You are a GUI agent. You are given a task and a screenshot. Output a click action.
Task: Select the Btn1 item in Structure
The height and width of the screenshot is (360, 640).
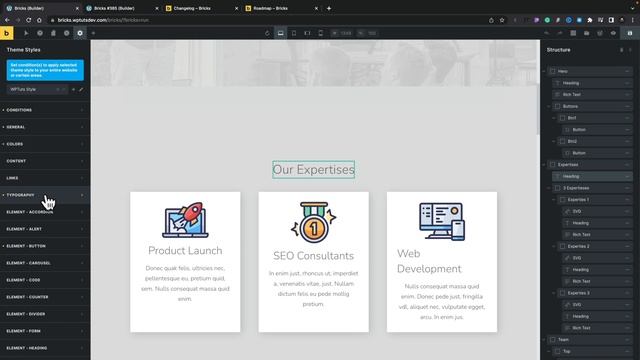(595, 118)
